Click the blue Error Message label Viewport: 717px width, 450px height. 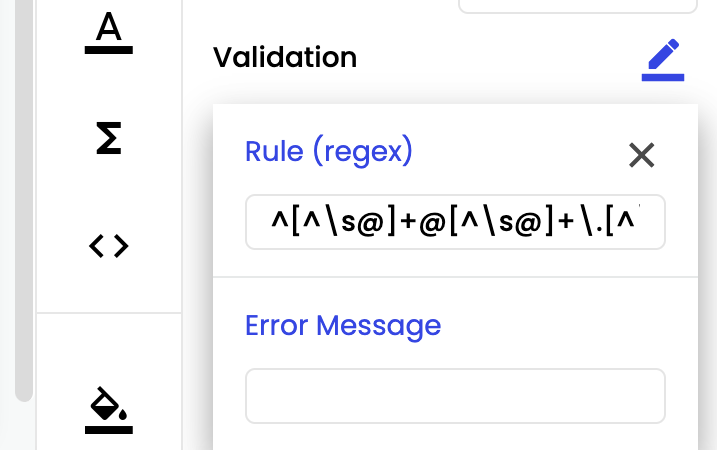343,325
